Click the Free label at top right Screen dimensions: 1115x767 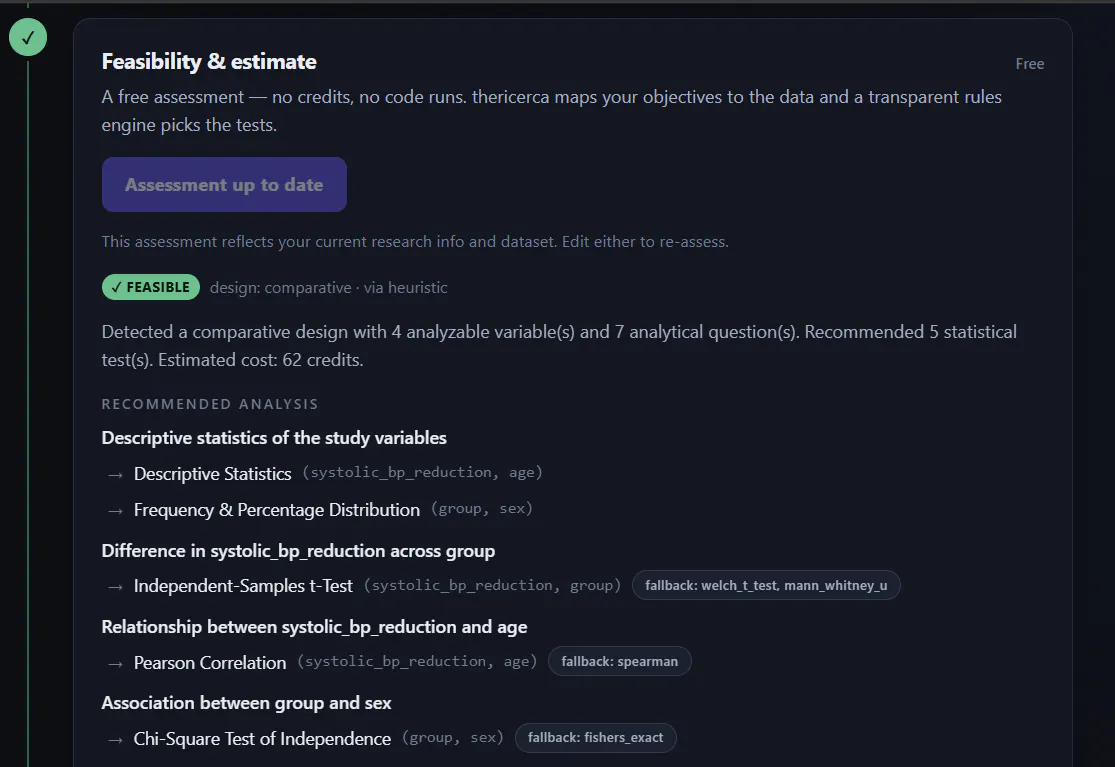click(x=1030, y=64)
